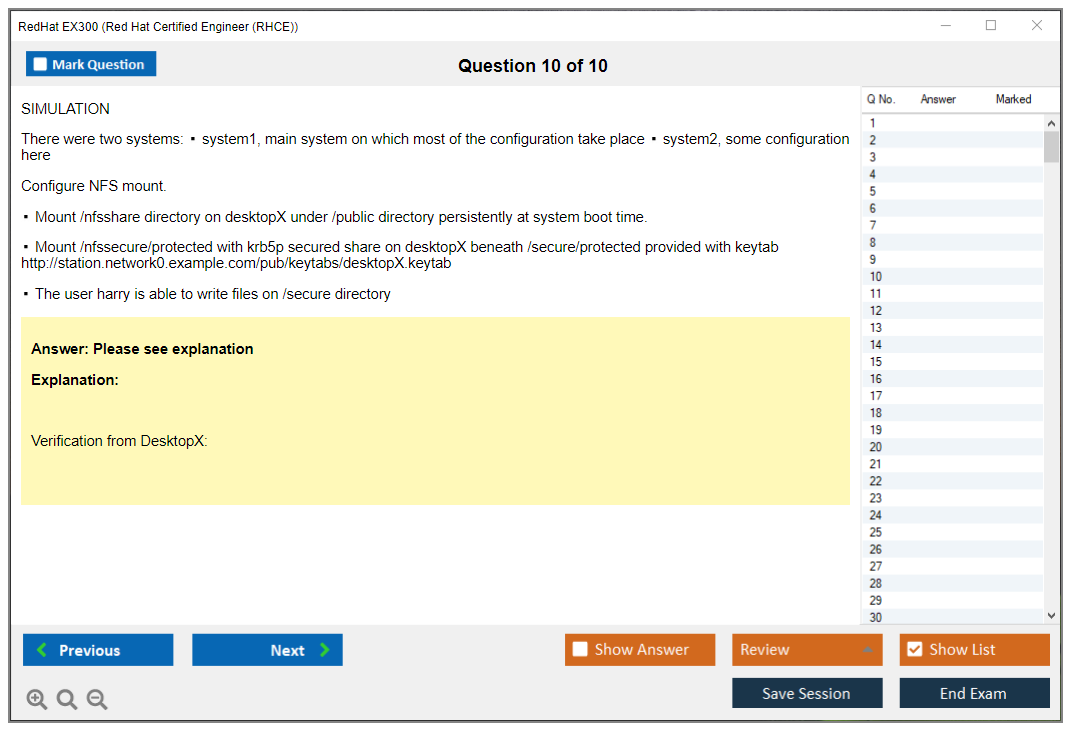This screenshot has height=735, width=1075.
Task: Click the green left arrow on Previous
Action: 42,650
